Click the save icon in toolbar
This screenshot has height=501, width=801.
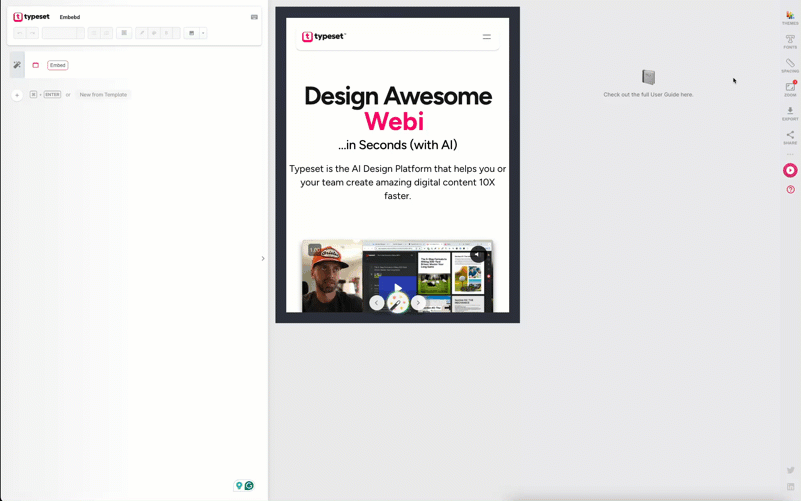[x=192, y=33]
